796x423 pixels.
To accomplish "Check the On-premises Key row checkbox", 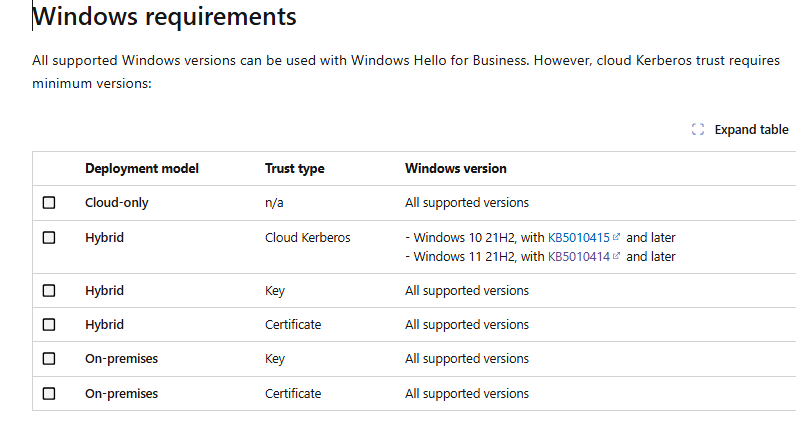I will click(x=49, y=359).
